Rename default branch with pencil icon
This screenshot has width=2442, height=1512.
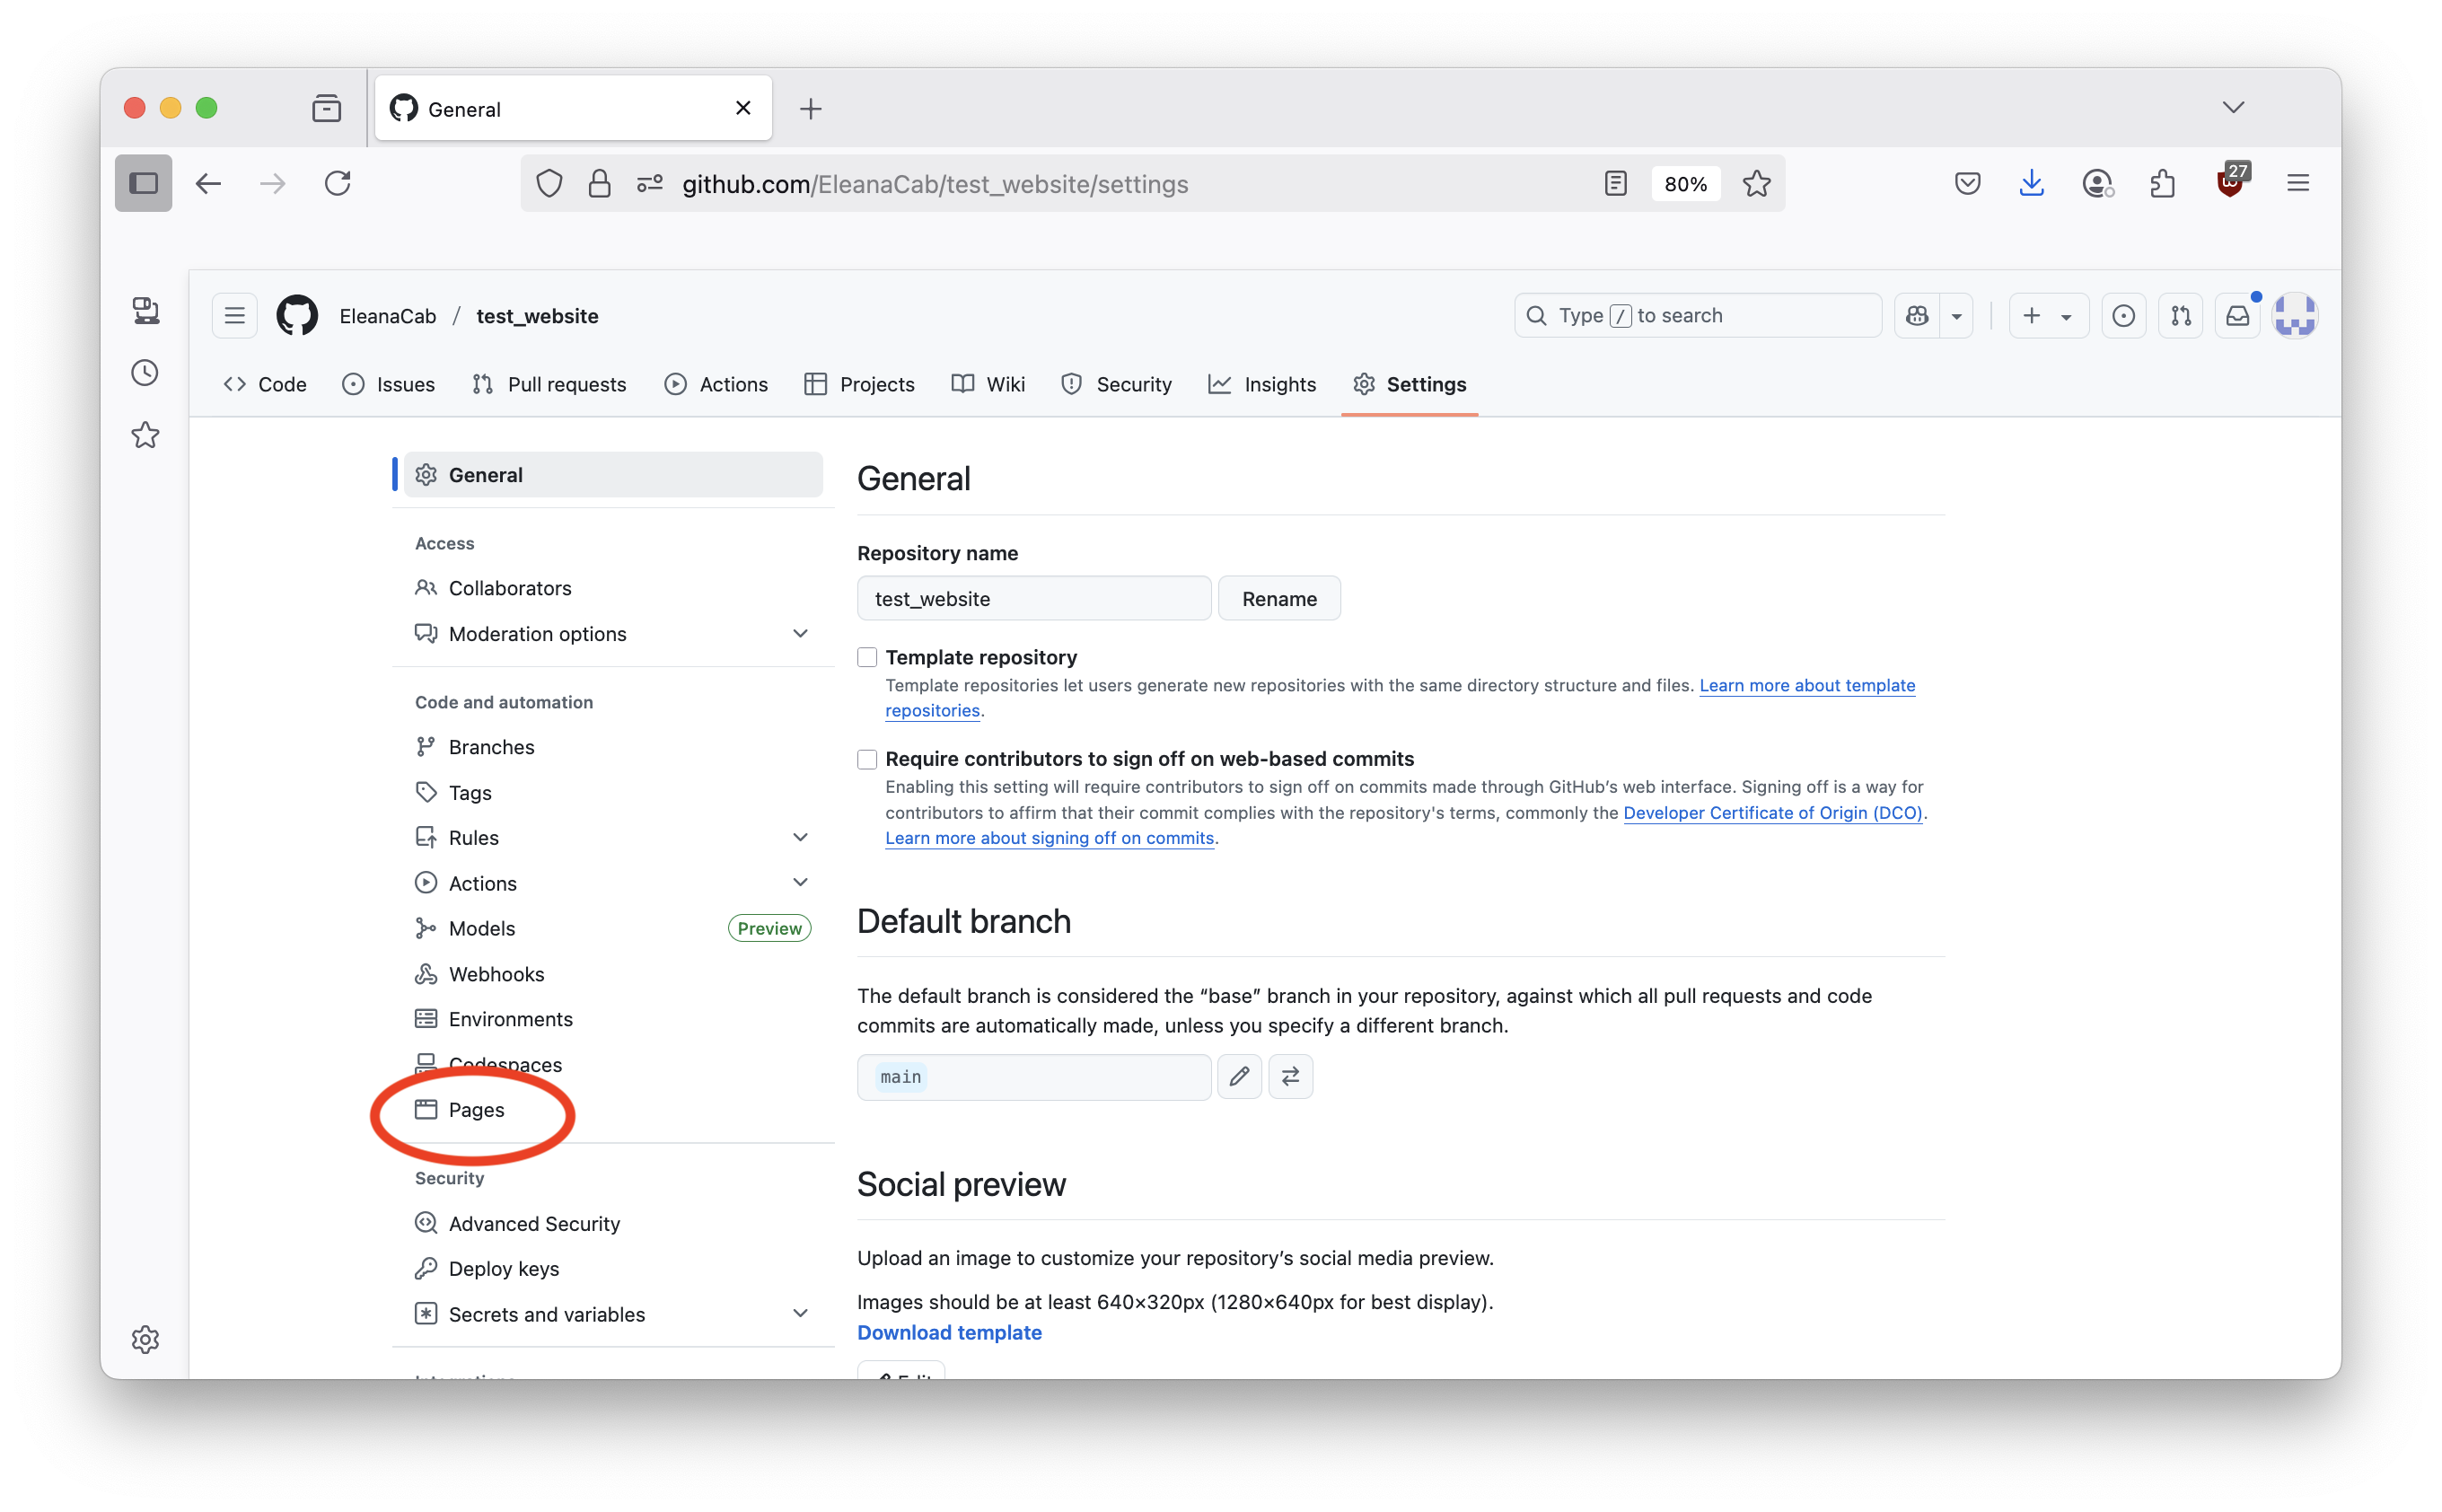click(1239, 1077)
